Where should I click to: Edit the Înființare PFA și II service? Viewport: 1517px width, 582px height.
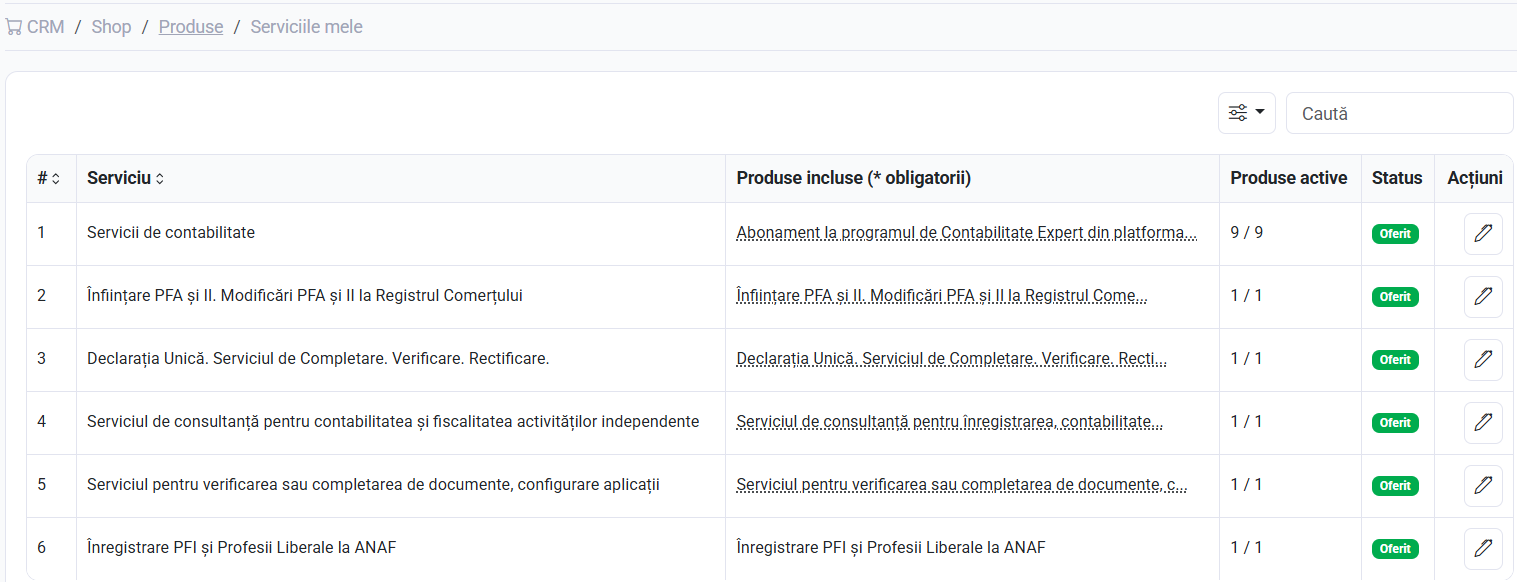coord(1483,297)
